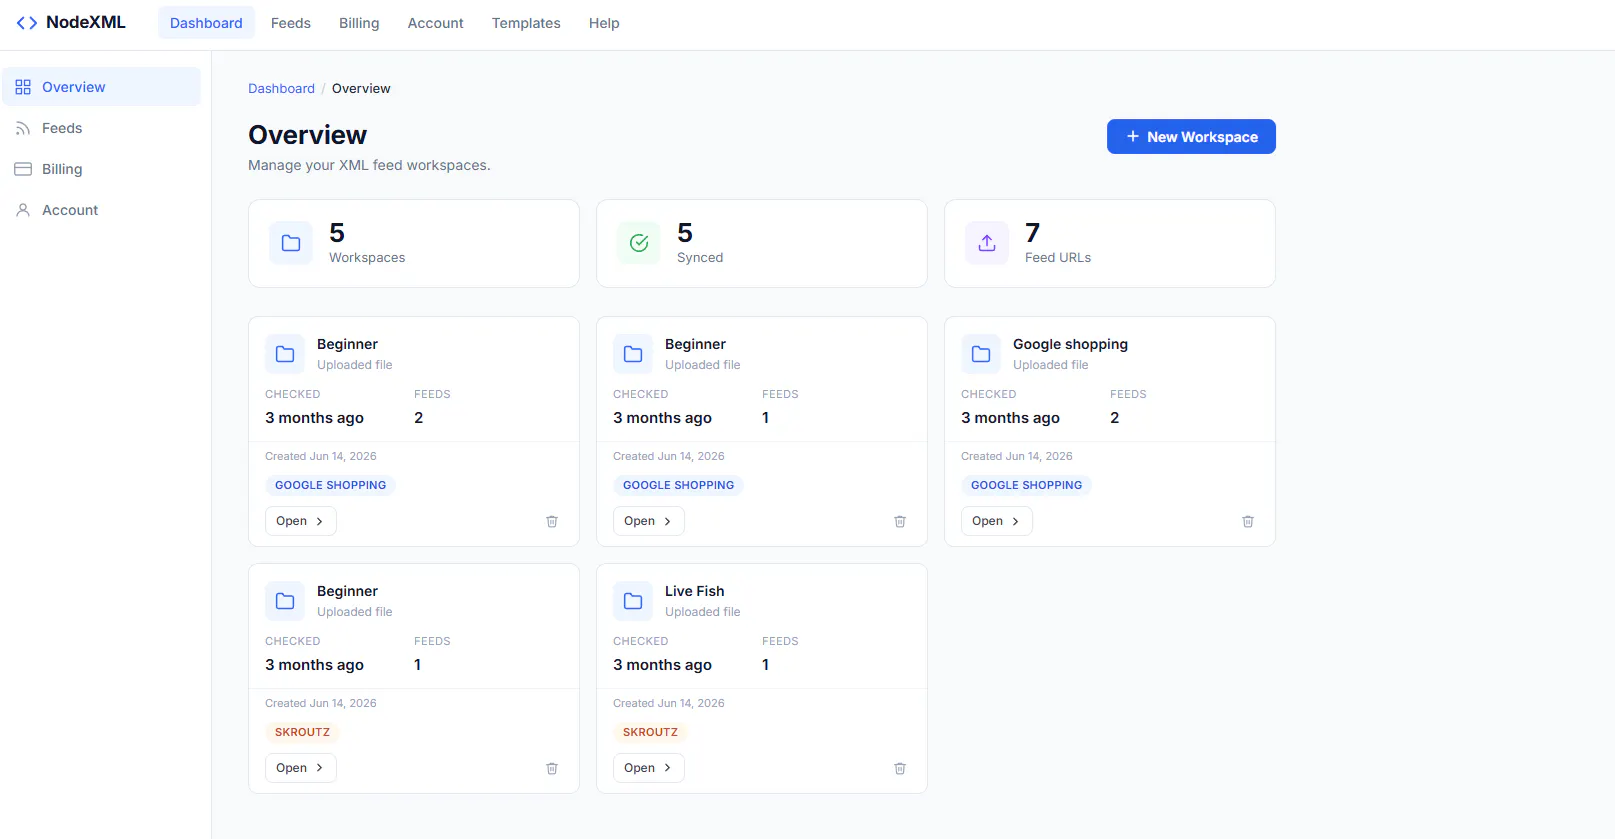
Task: Click the Billing card icon in the sidebar
Action: click(x=23, y=169)
